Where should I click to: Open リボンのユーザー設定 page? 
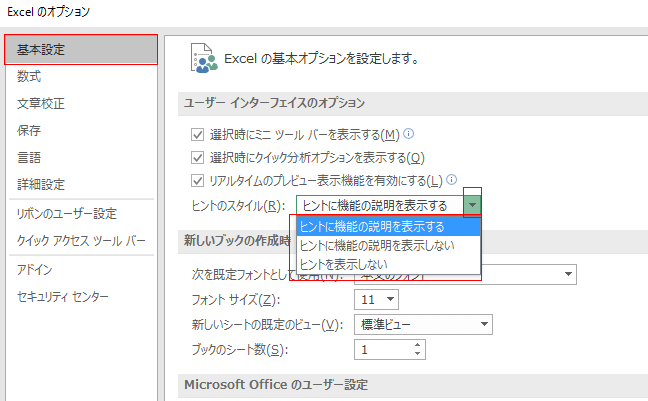[67, 214]
